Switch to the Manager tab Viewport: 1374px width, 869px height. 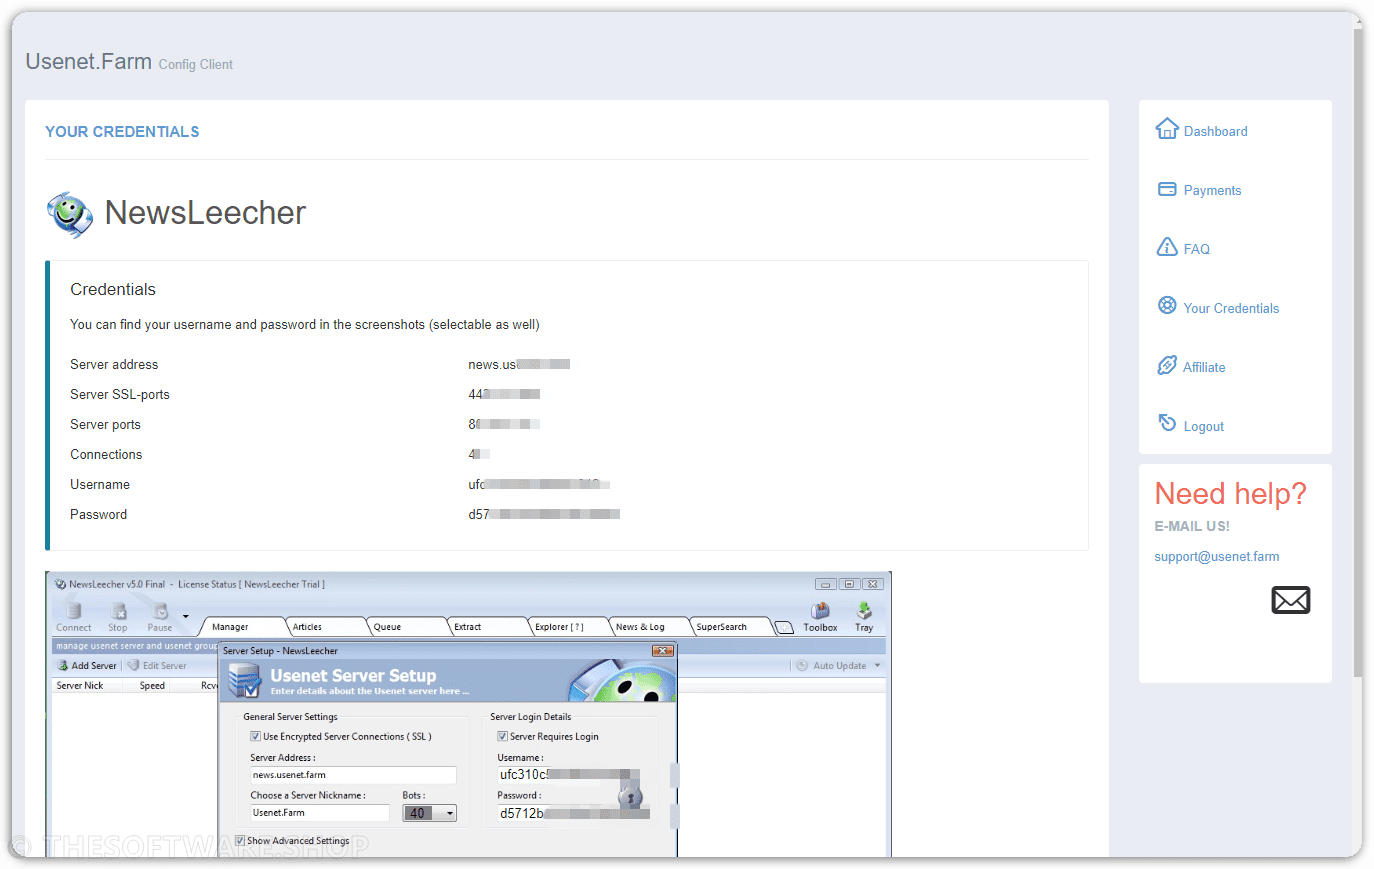coord(243,627)
